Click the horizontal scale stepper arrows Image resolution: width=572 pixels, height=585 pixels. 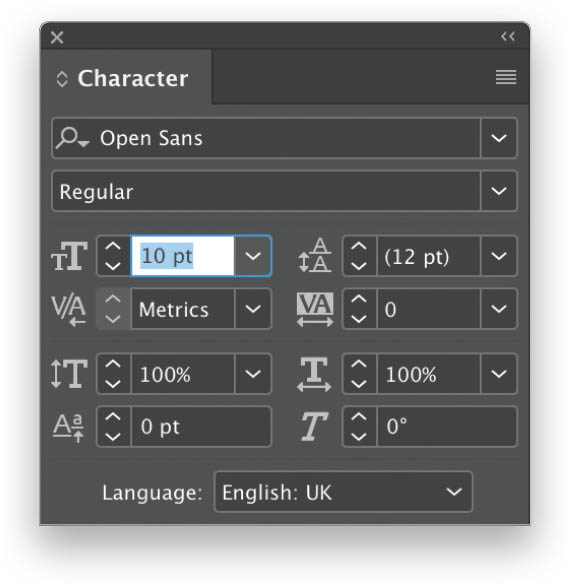point(359,374)
